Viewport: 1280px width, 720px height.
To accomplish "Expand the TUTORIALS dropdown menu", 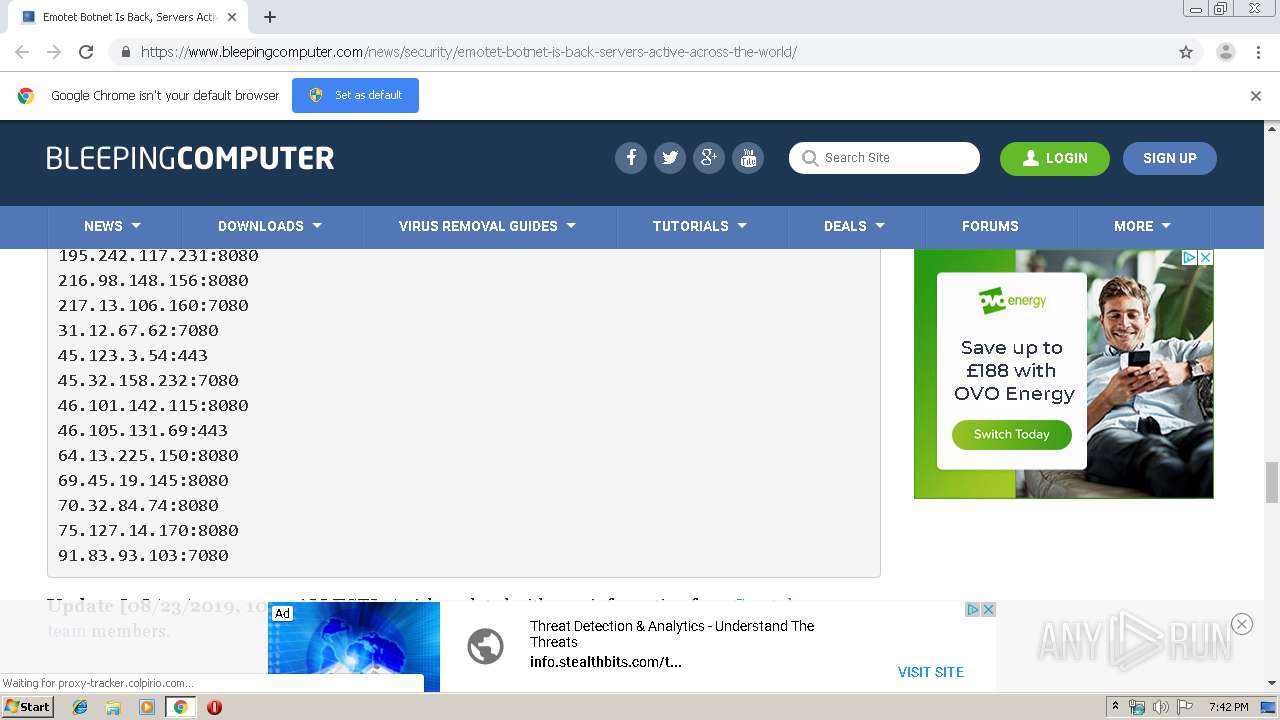I will pos(700,226).
